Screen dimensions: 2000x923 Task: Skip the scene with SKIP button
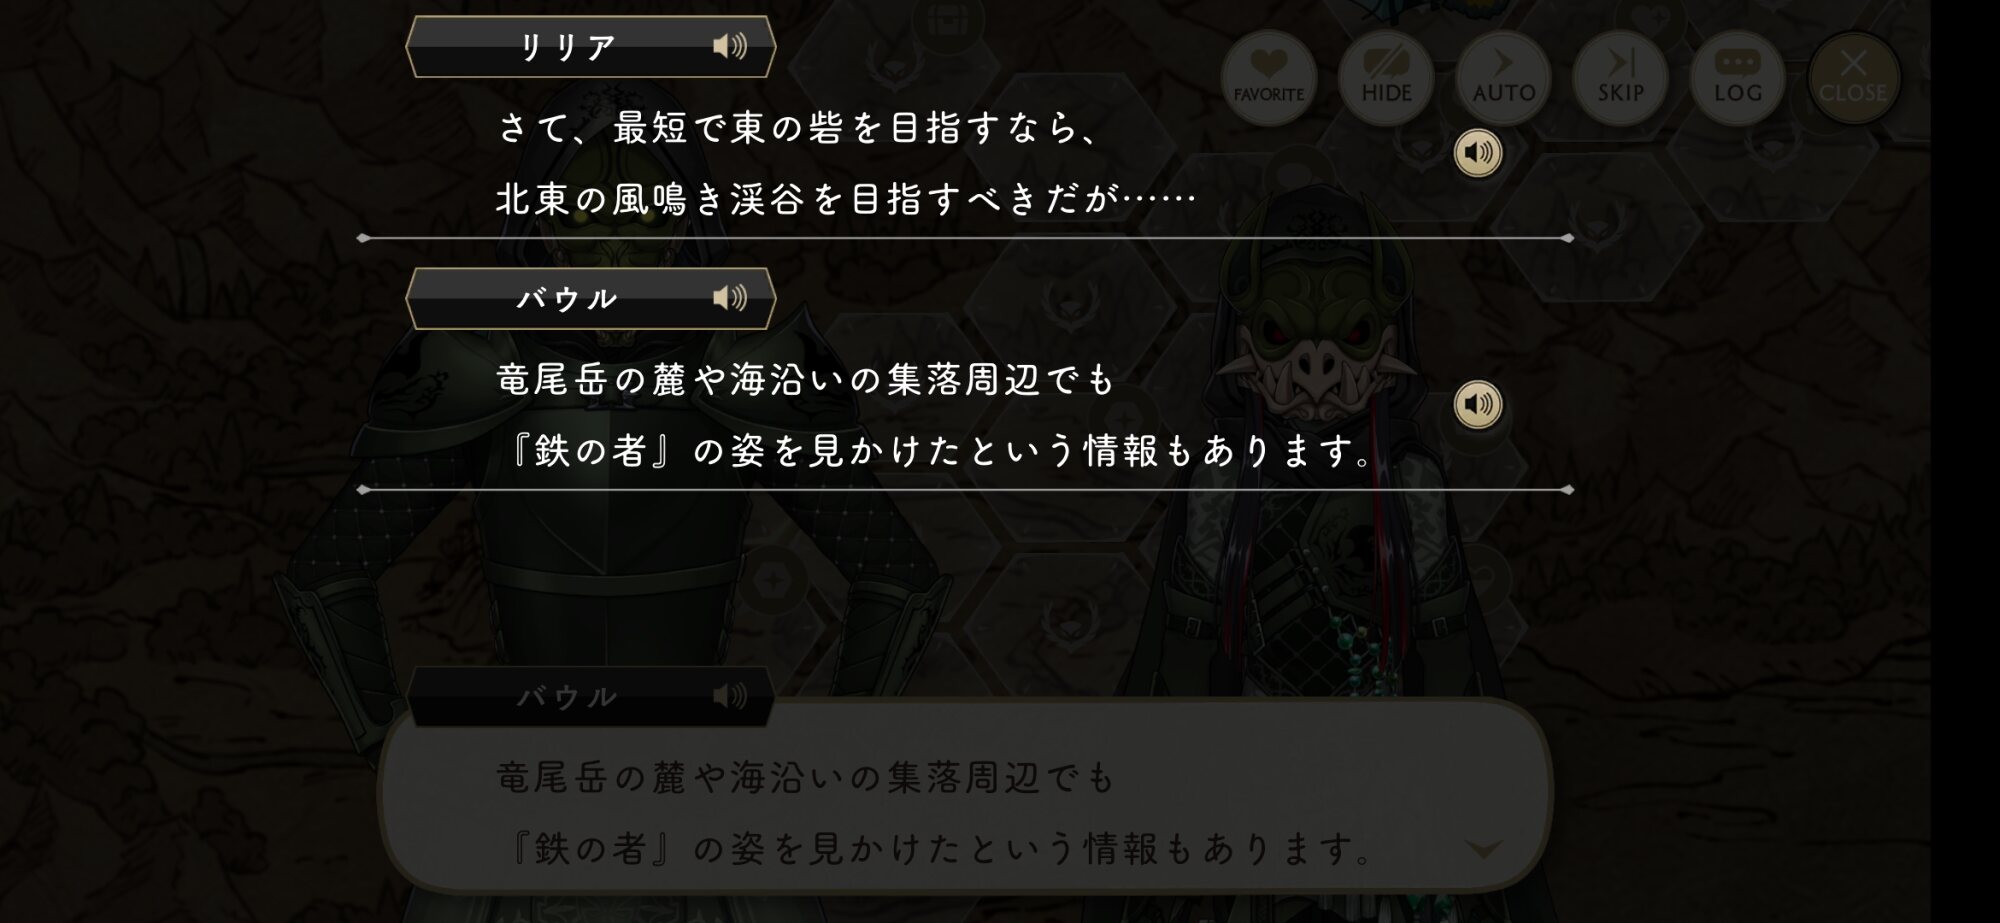(1620, 77)
